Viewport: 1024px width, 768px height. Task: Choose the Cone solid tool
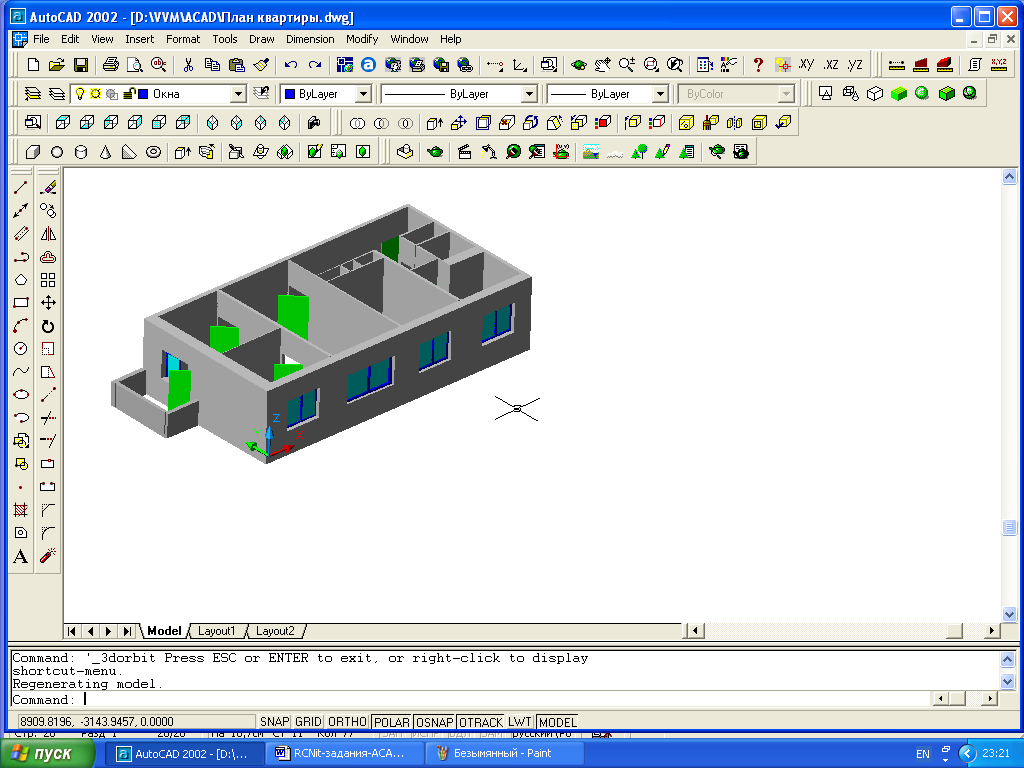(105, 152)
